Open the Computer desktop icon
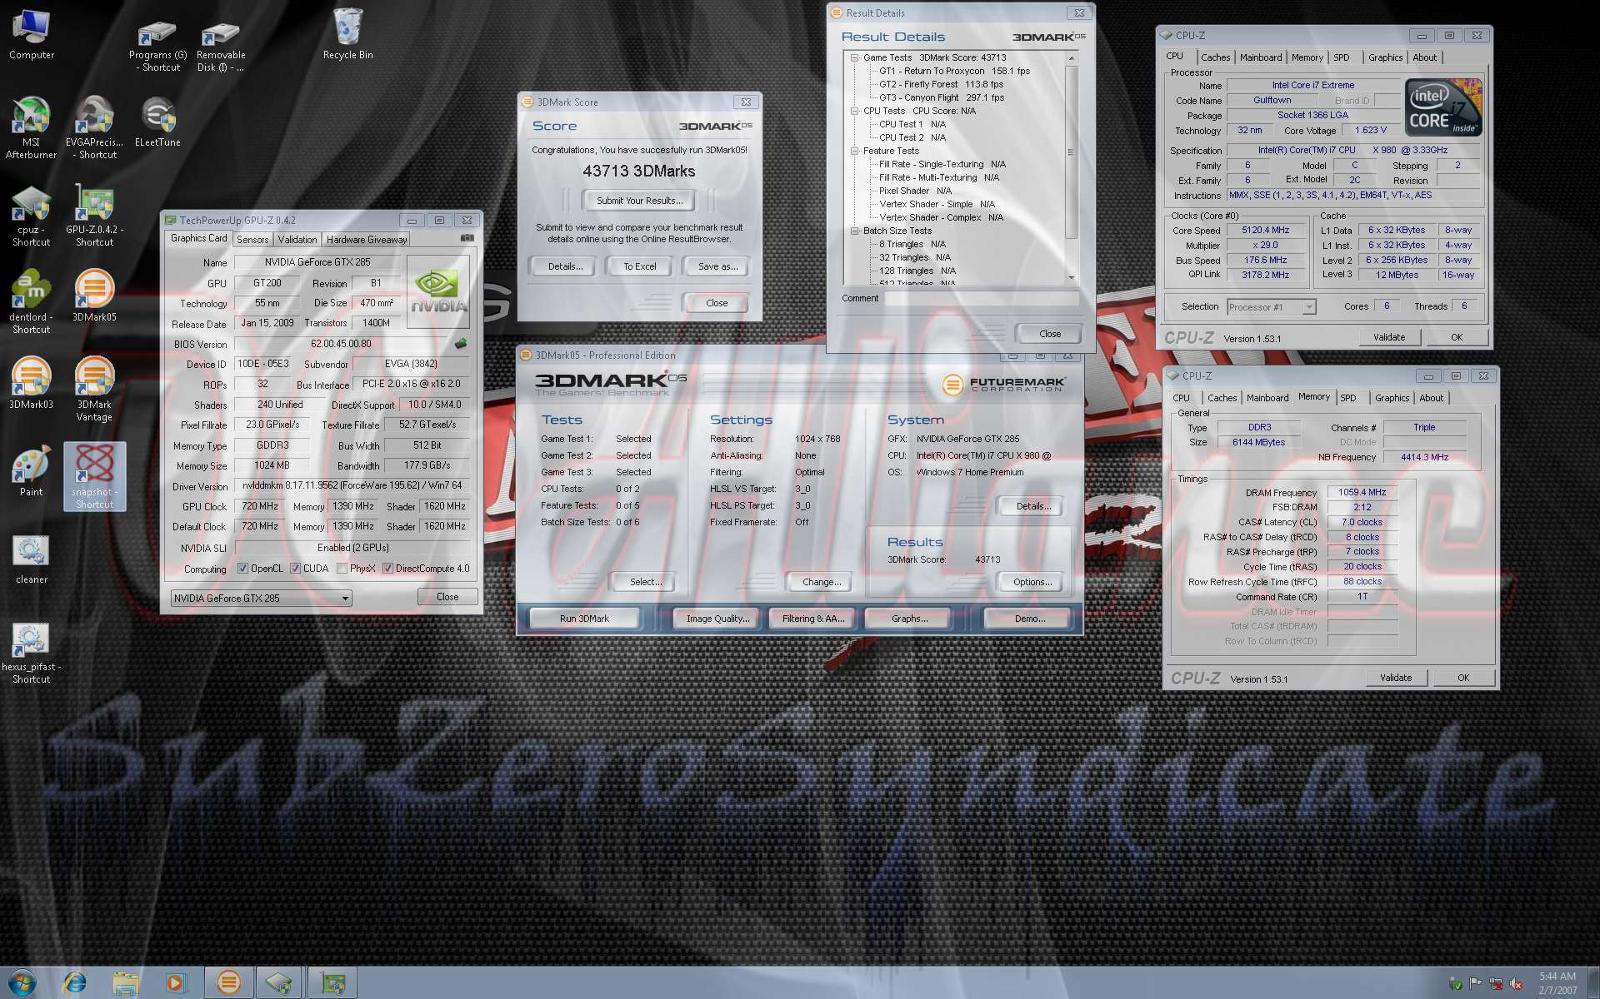The height and width of the screenshot is (999, 1600). [31, 35]
